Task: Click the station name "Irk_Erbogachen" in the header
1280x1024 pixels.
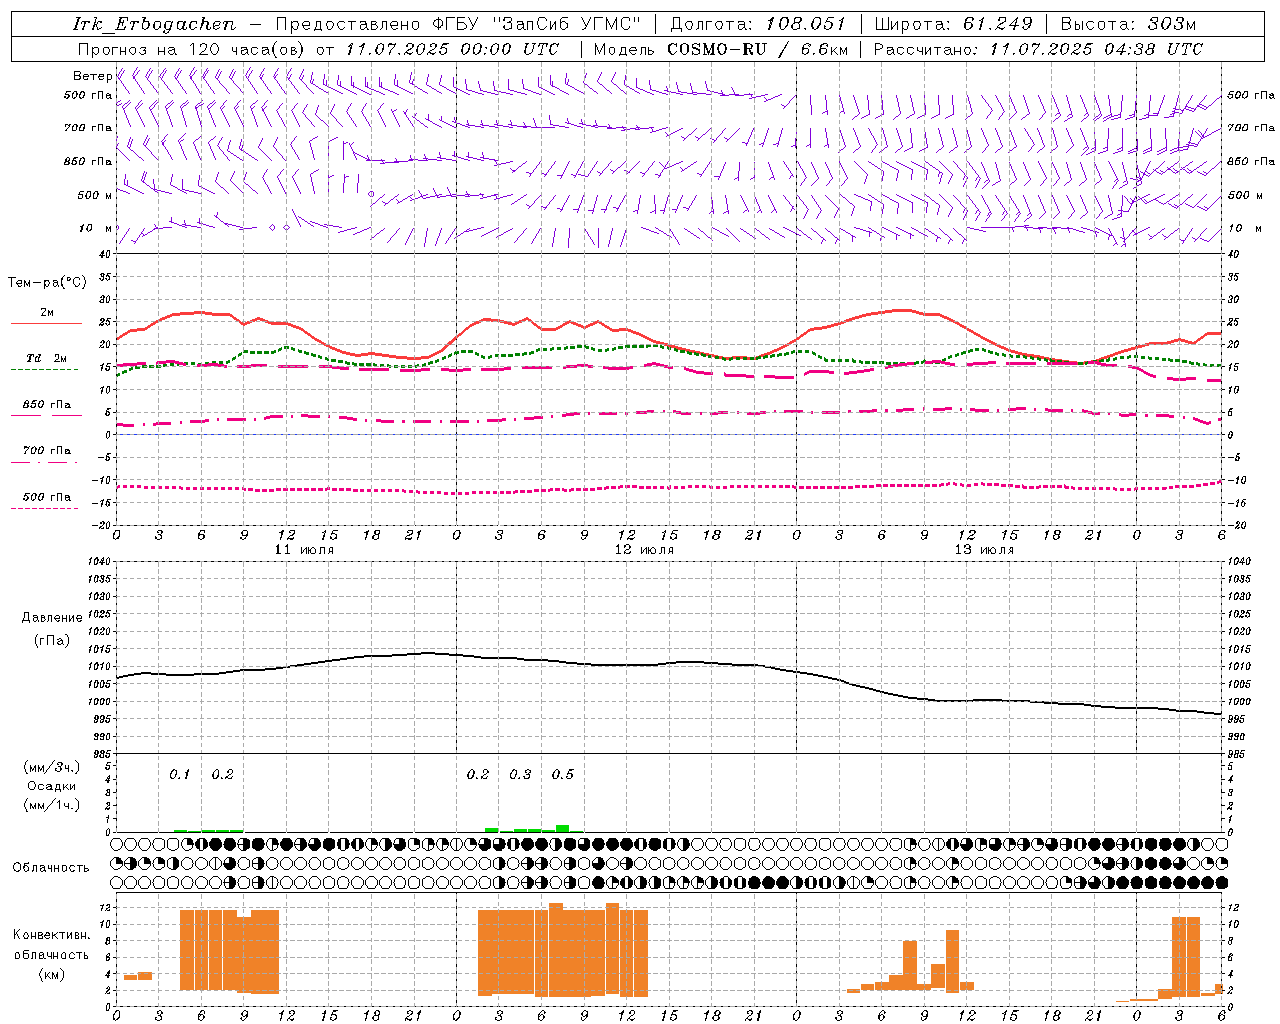Action: [x=155, y=24]
